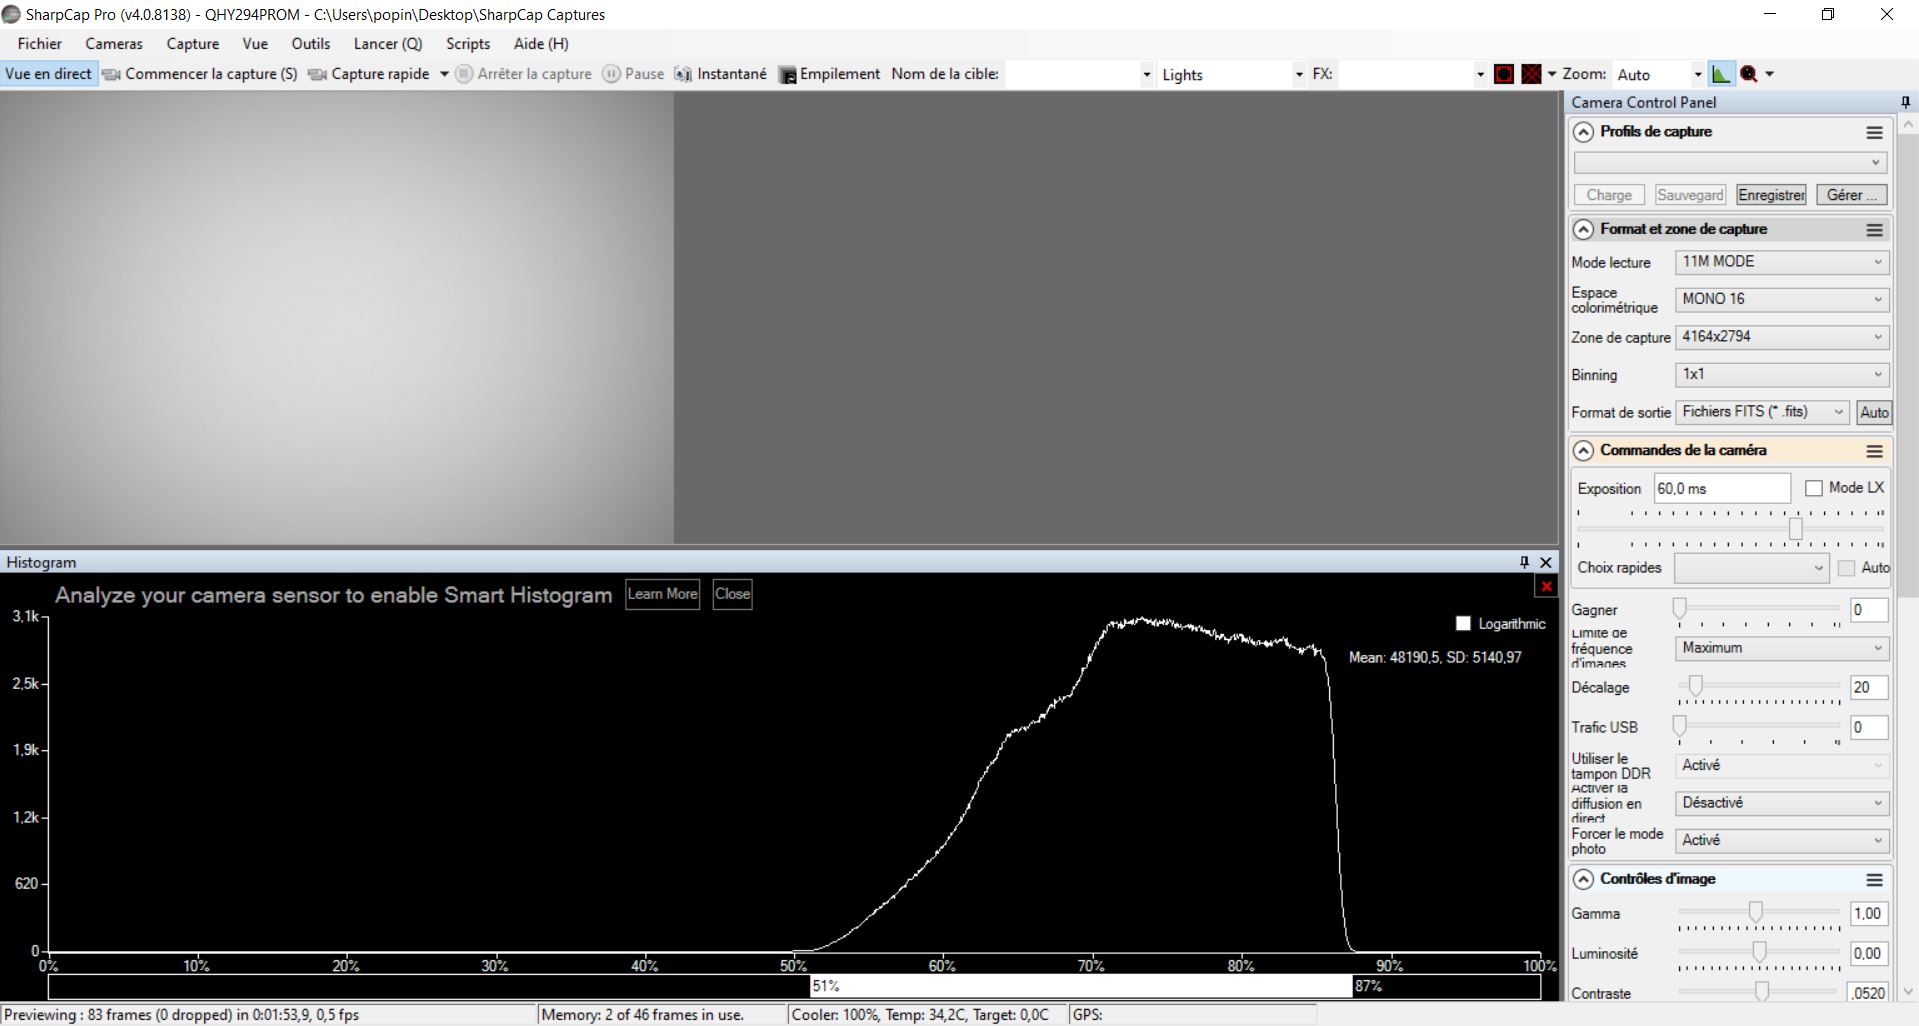Dismiss the Smart Histogram banner red X
Viewport: 1919px width, 1026px height.
click(1546, 586)
